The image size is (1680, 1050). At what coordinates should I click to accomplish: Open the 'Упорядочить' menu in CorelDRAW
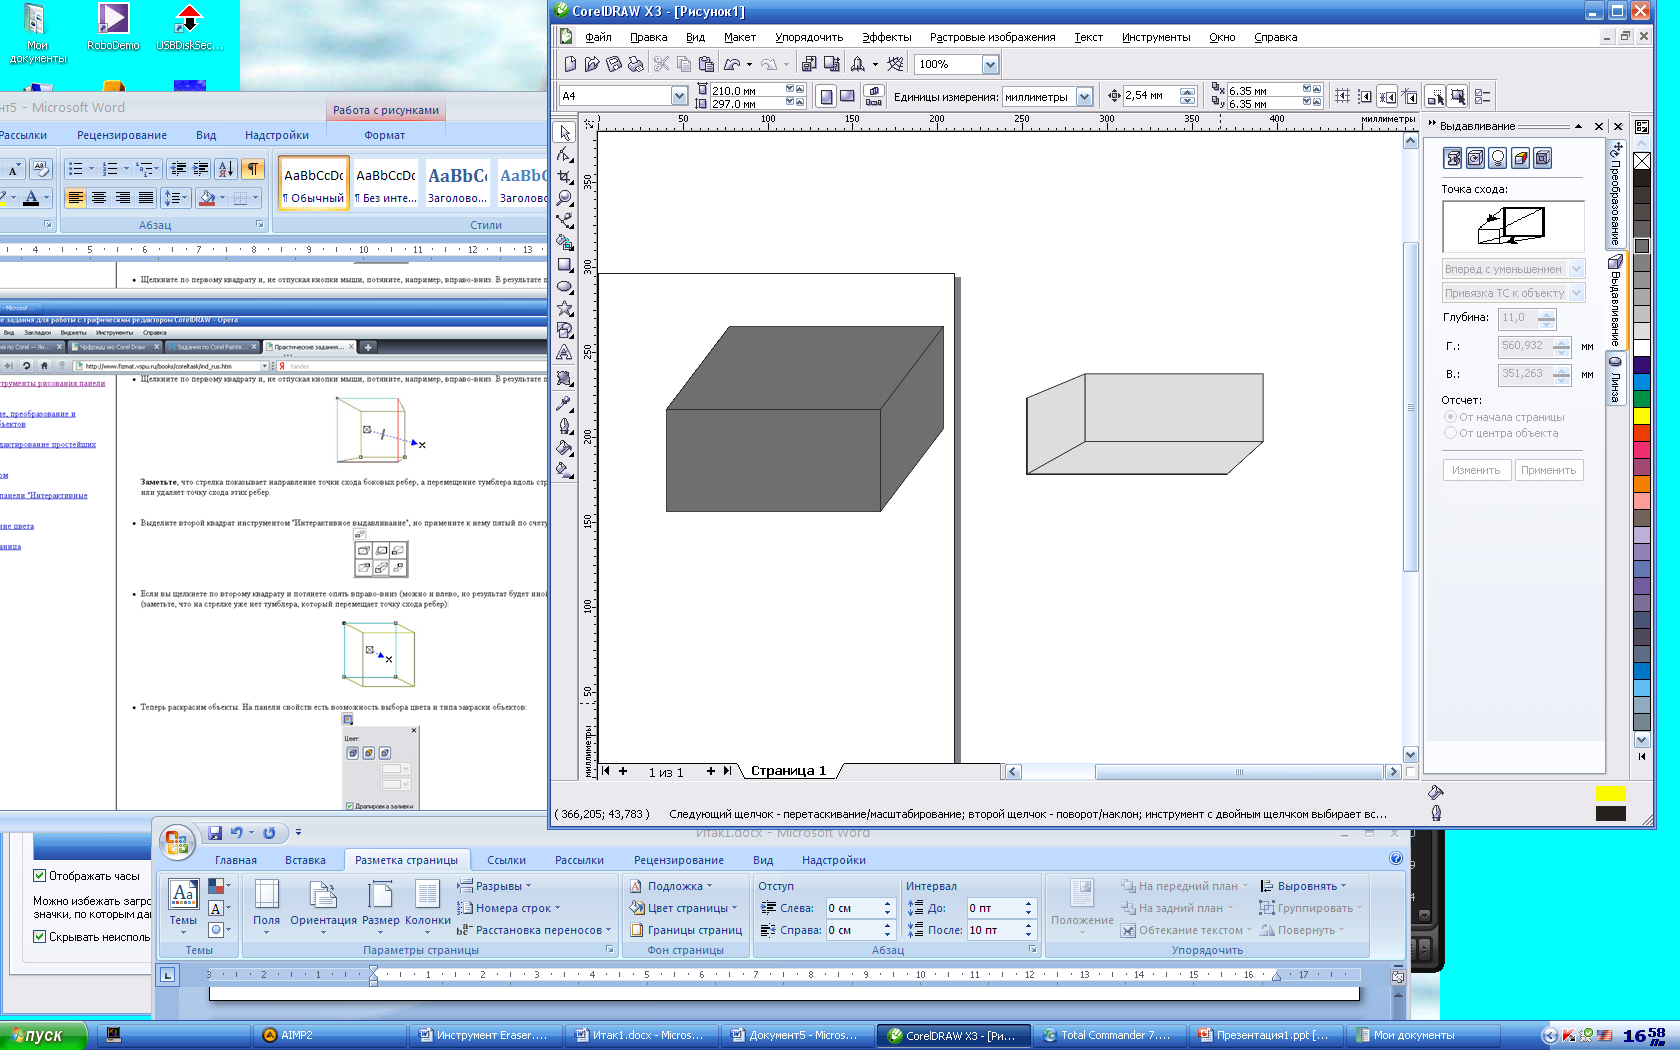(809, 37)
